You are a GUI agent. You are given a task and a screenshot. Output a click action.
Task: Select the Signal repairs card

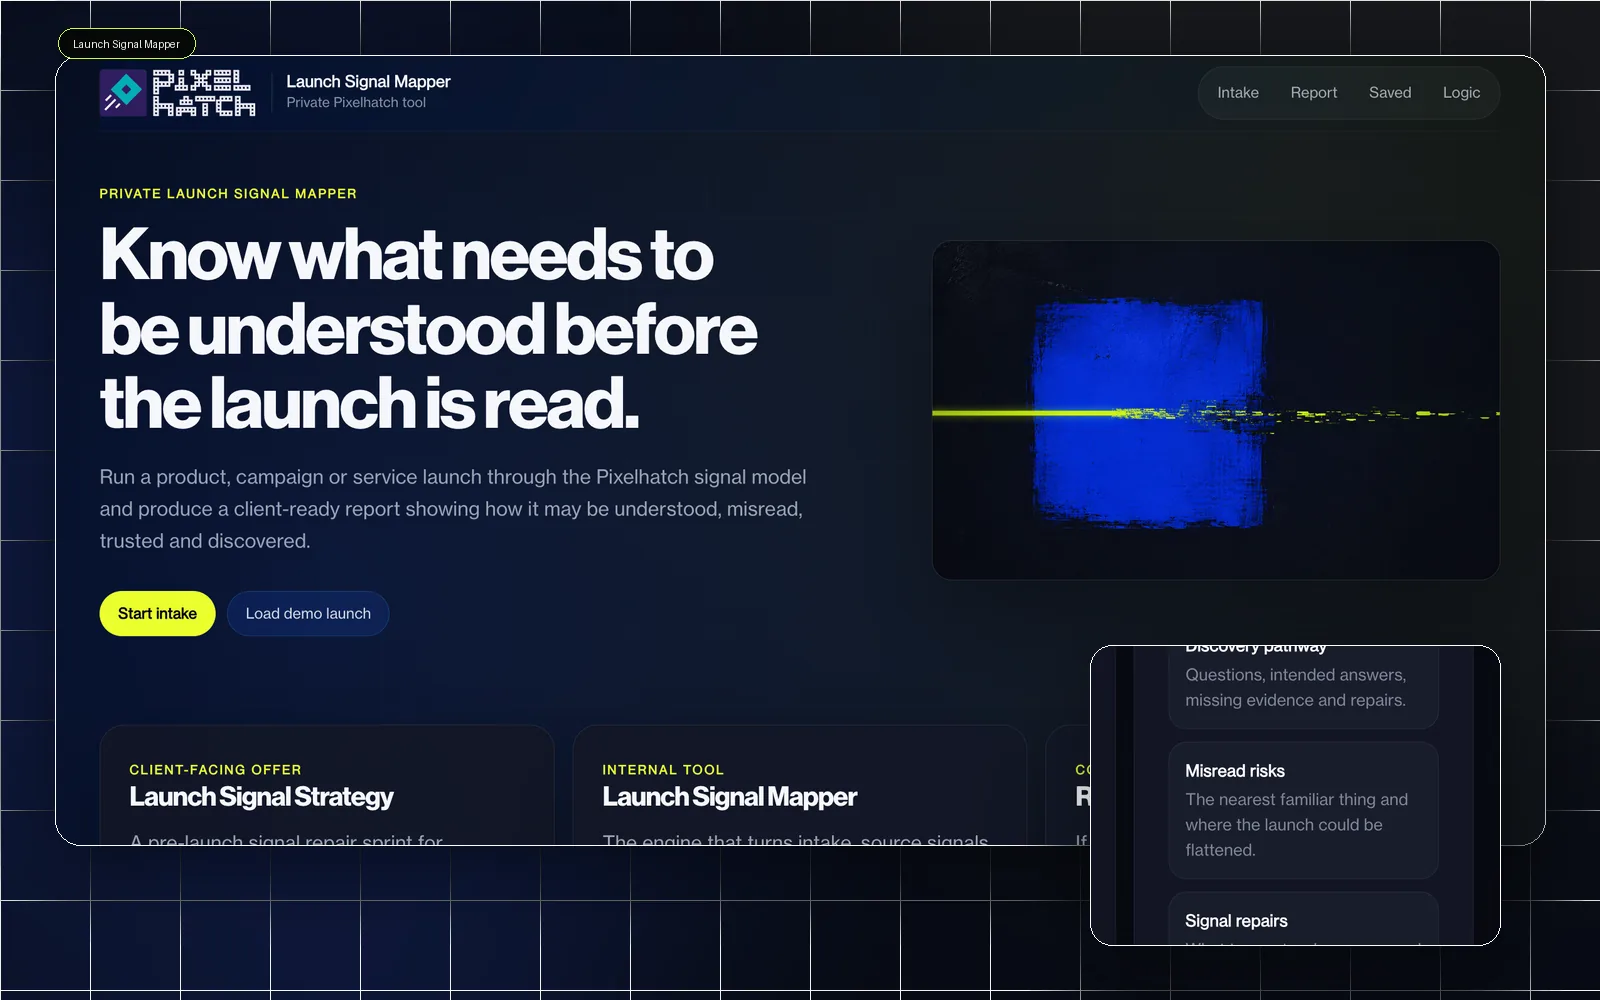coord(1303,918)
